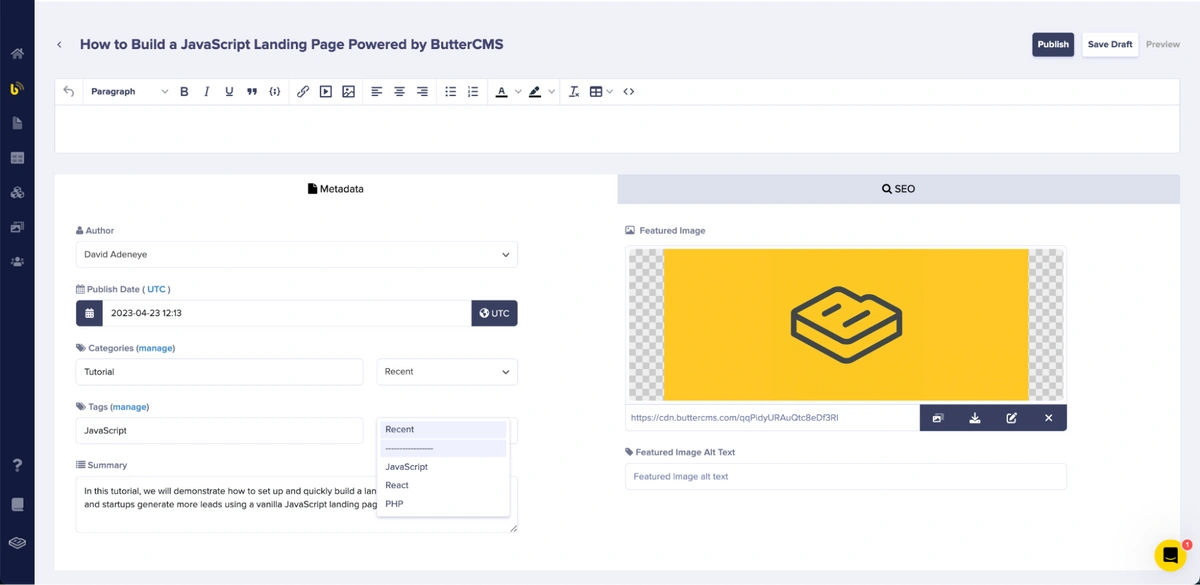Click the Tutorial categories input
The width and height of the screenshot is (1200, 585).
[x=220, y=372]
